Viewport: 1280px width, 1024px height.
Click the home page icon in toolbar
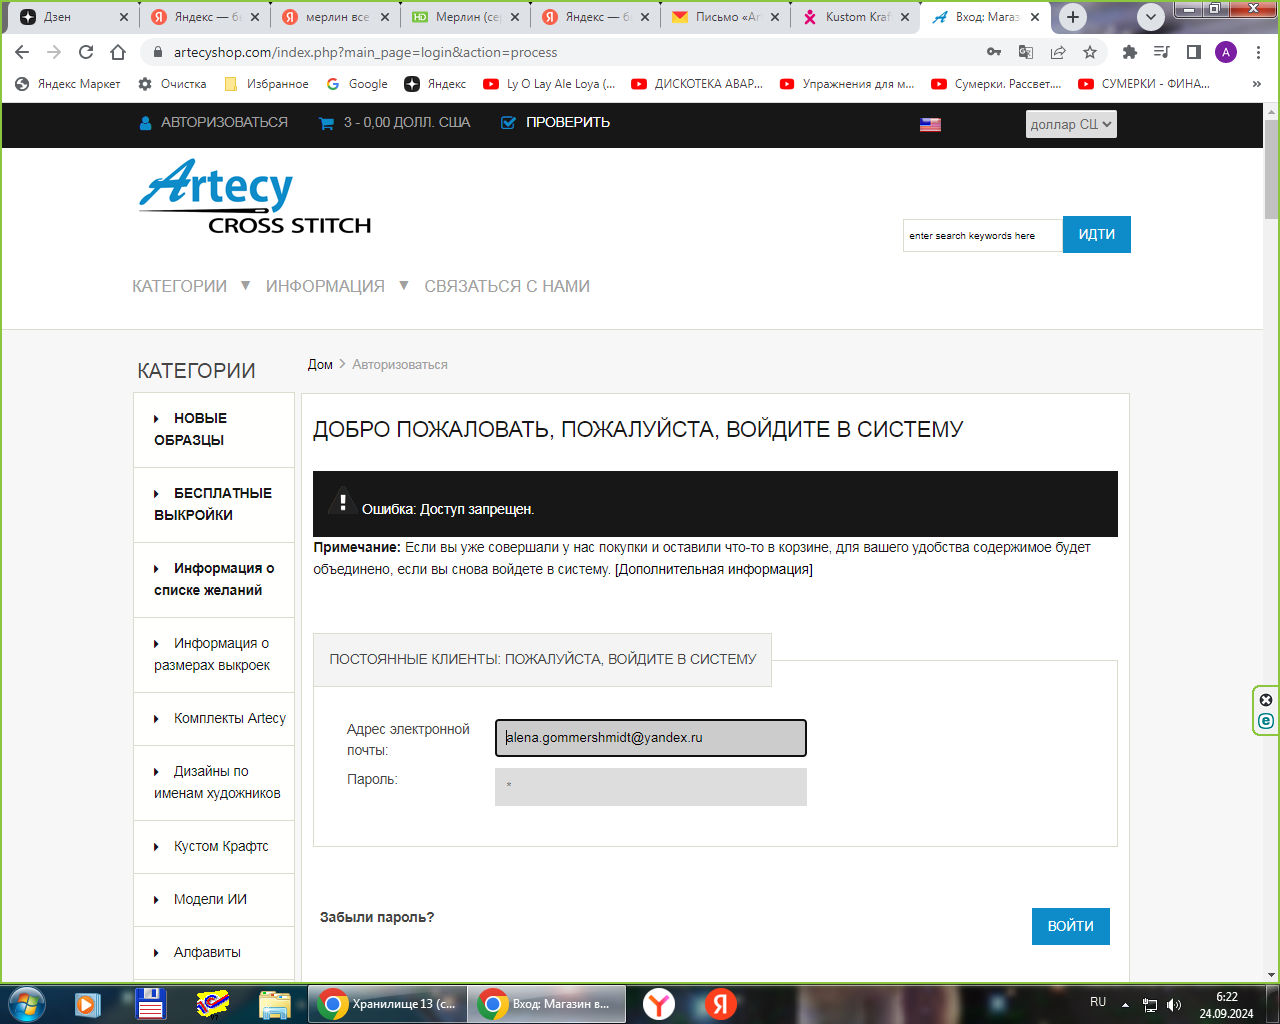click(x=118, y=52)
